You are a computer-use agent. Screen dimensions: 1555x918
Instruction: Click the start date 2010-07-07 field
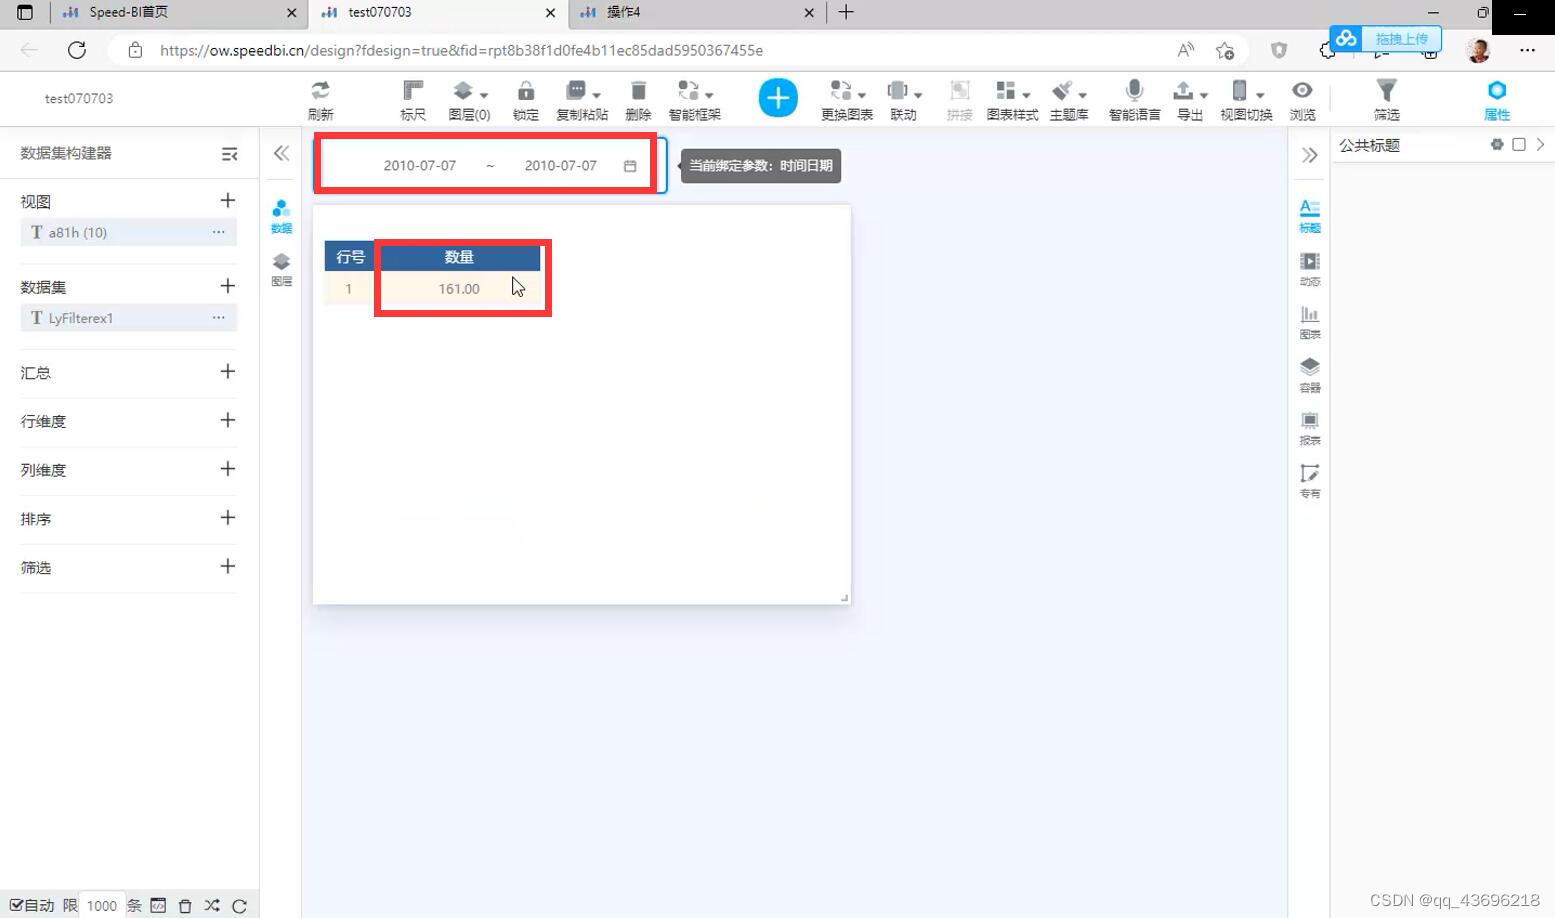[x=419, y=165]
